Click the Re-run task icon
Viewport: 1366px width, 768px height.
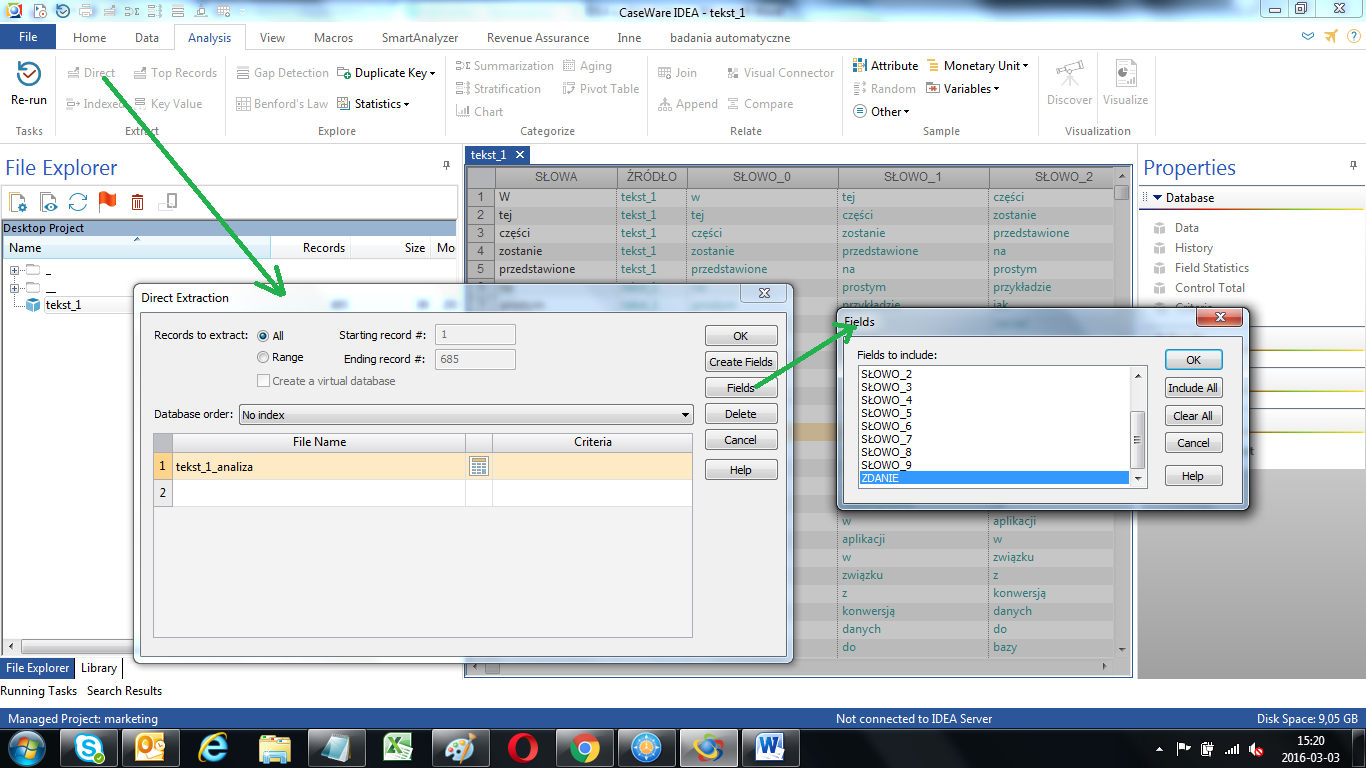click(28, 82)
